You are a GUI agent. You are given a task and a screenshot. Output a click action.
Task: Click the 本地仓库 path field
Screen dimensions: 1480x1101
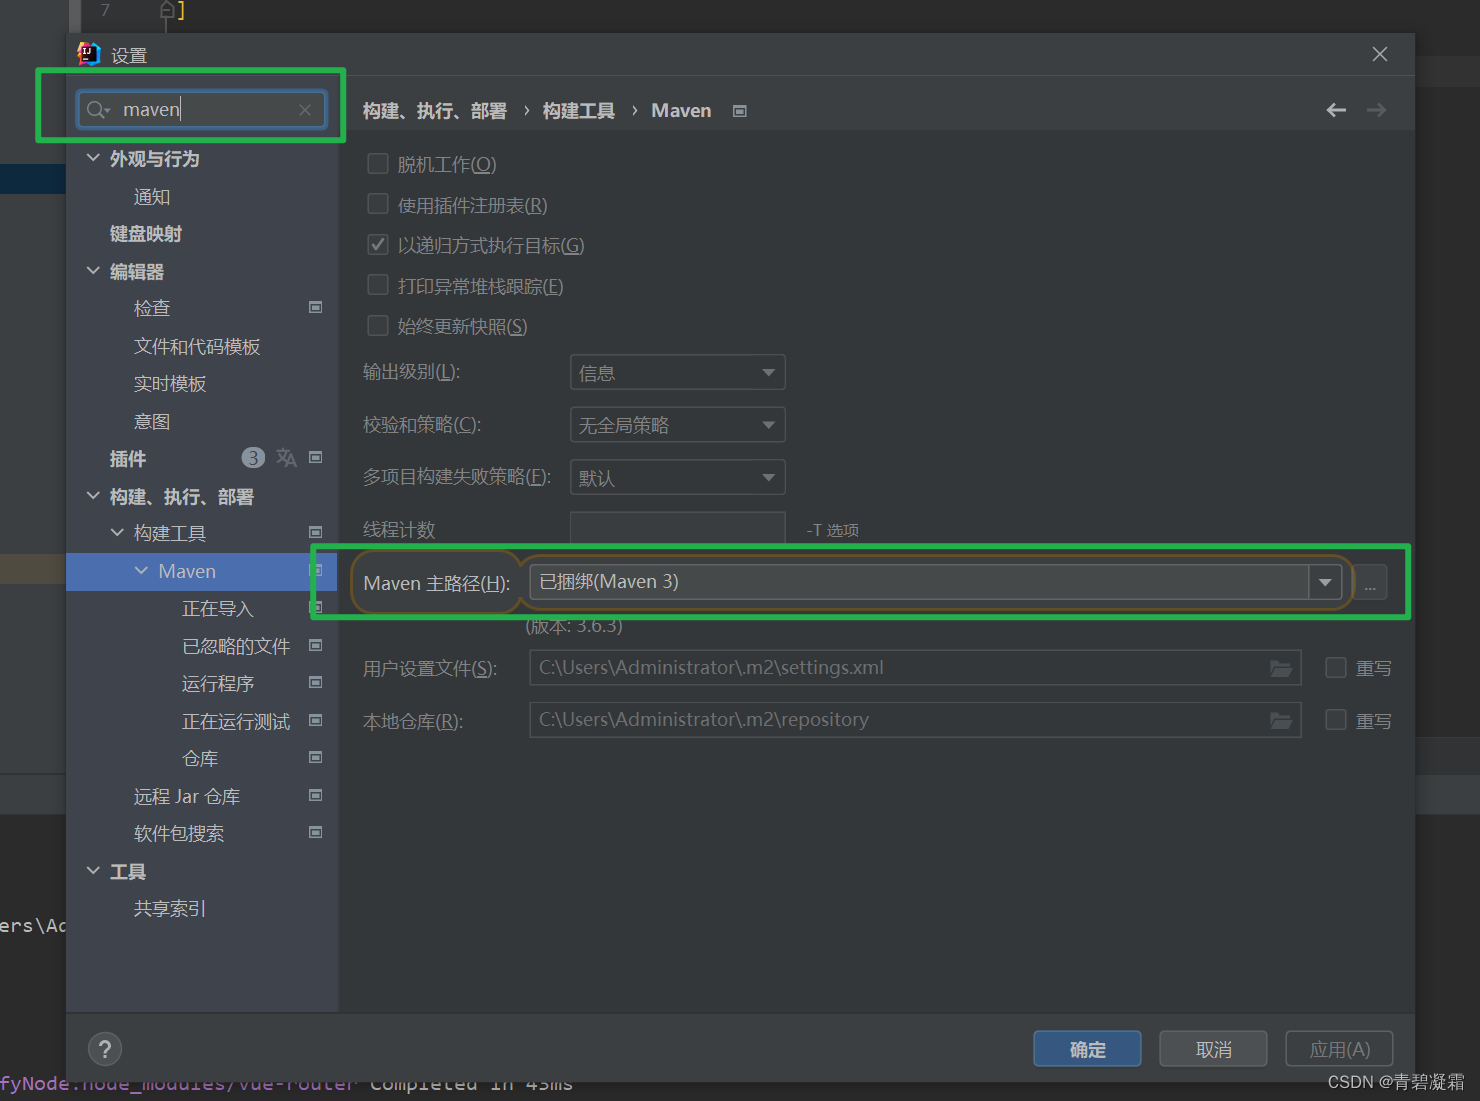[915, 720]
